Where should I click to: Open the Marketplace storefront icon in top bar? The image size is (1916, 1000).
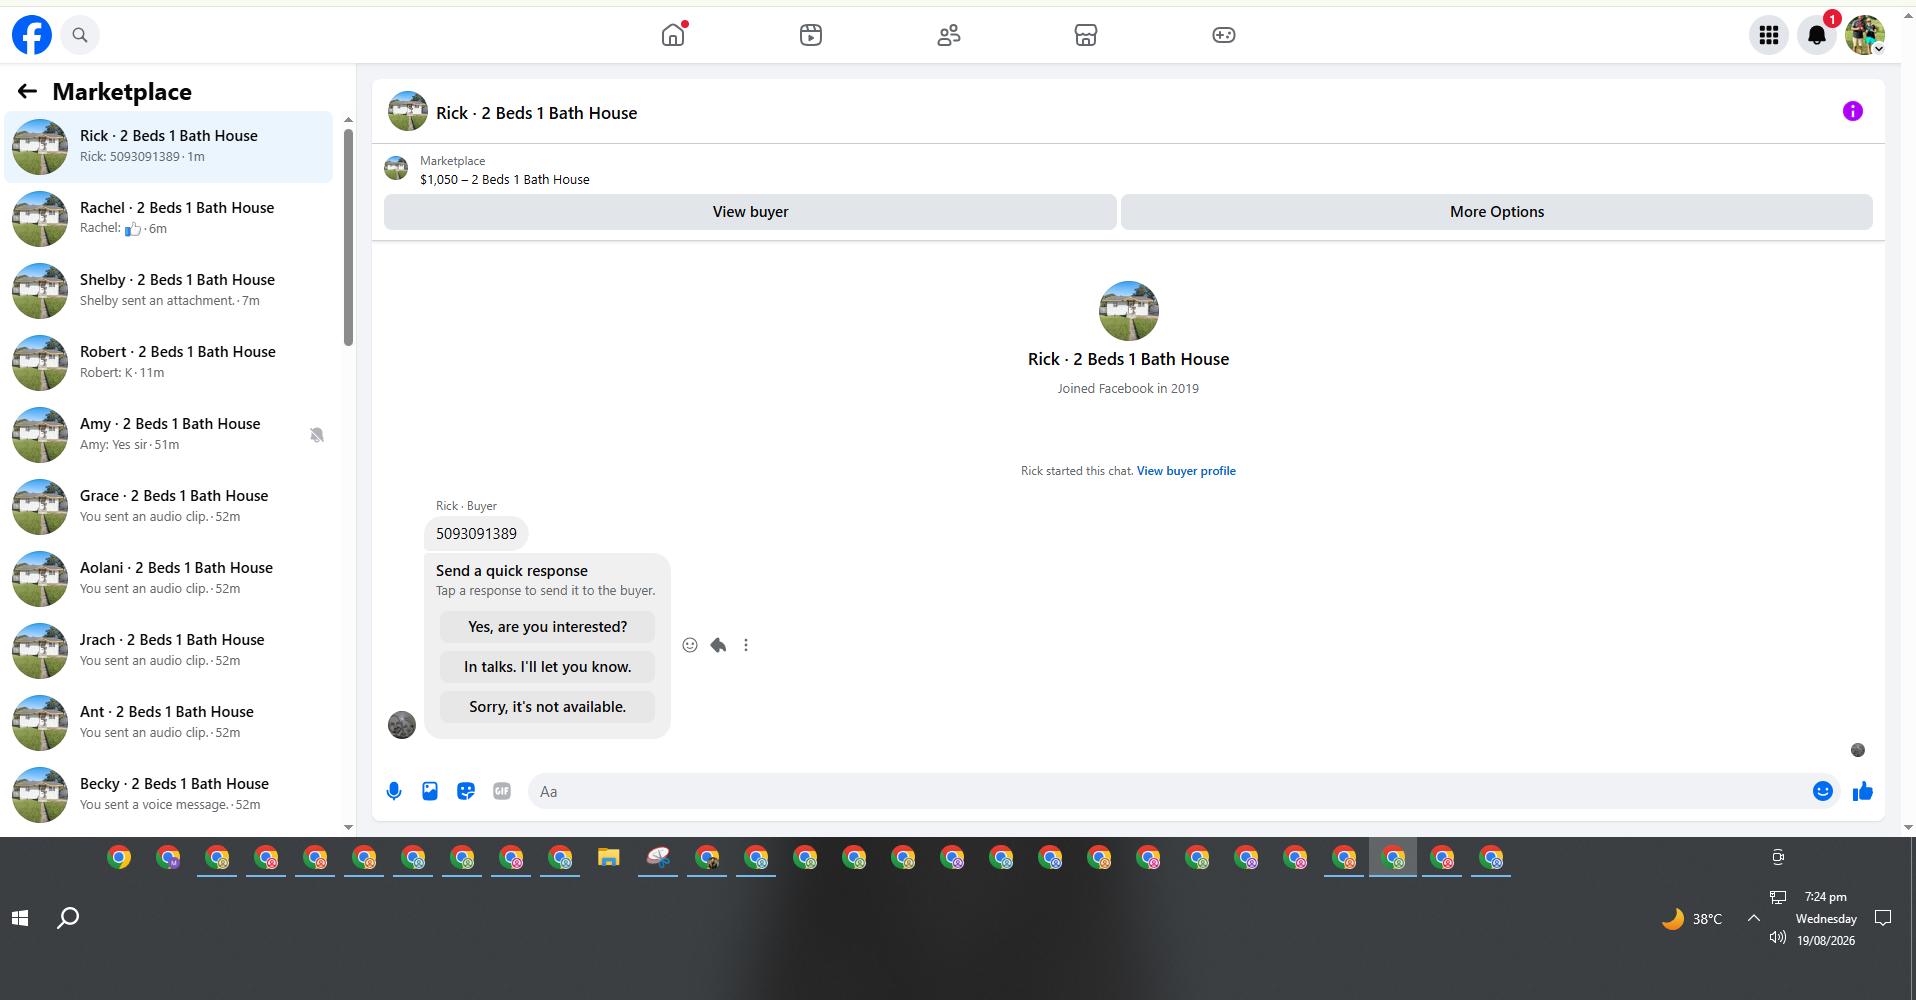click(1086, 35)
